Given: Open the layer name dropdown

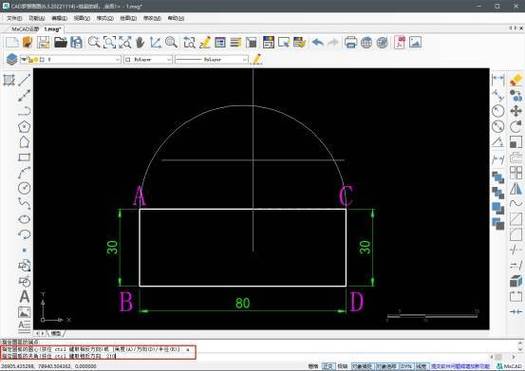Looking at the screenshot, I should click(70, 60).
